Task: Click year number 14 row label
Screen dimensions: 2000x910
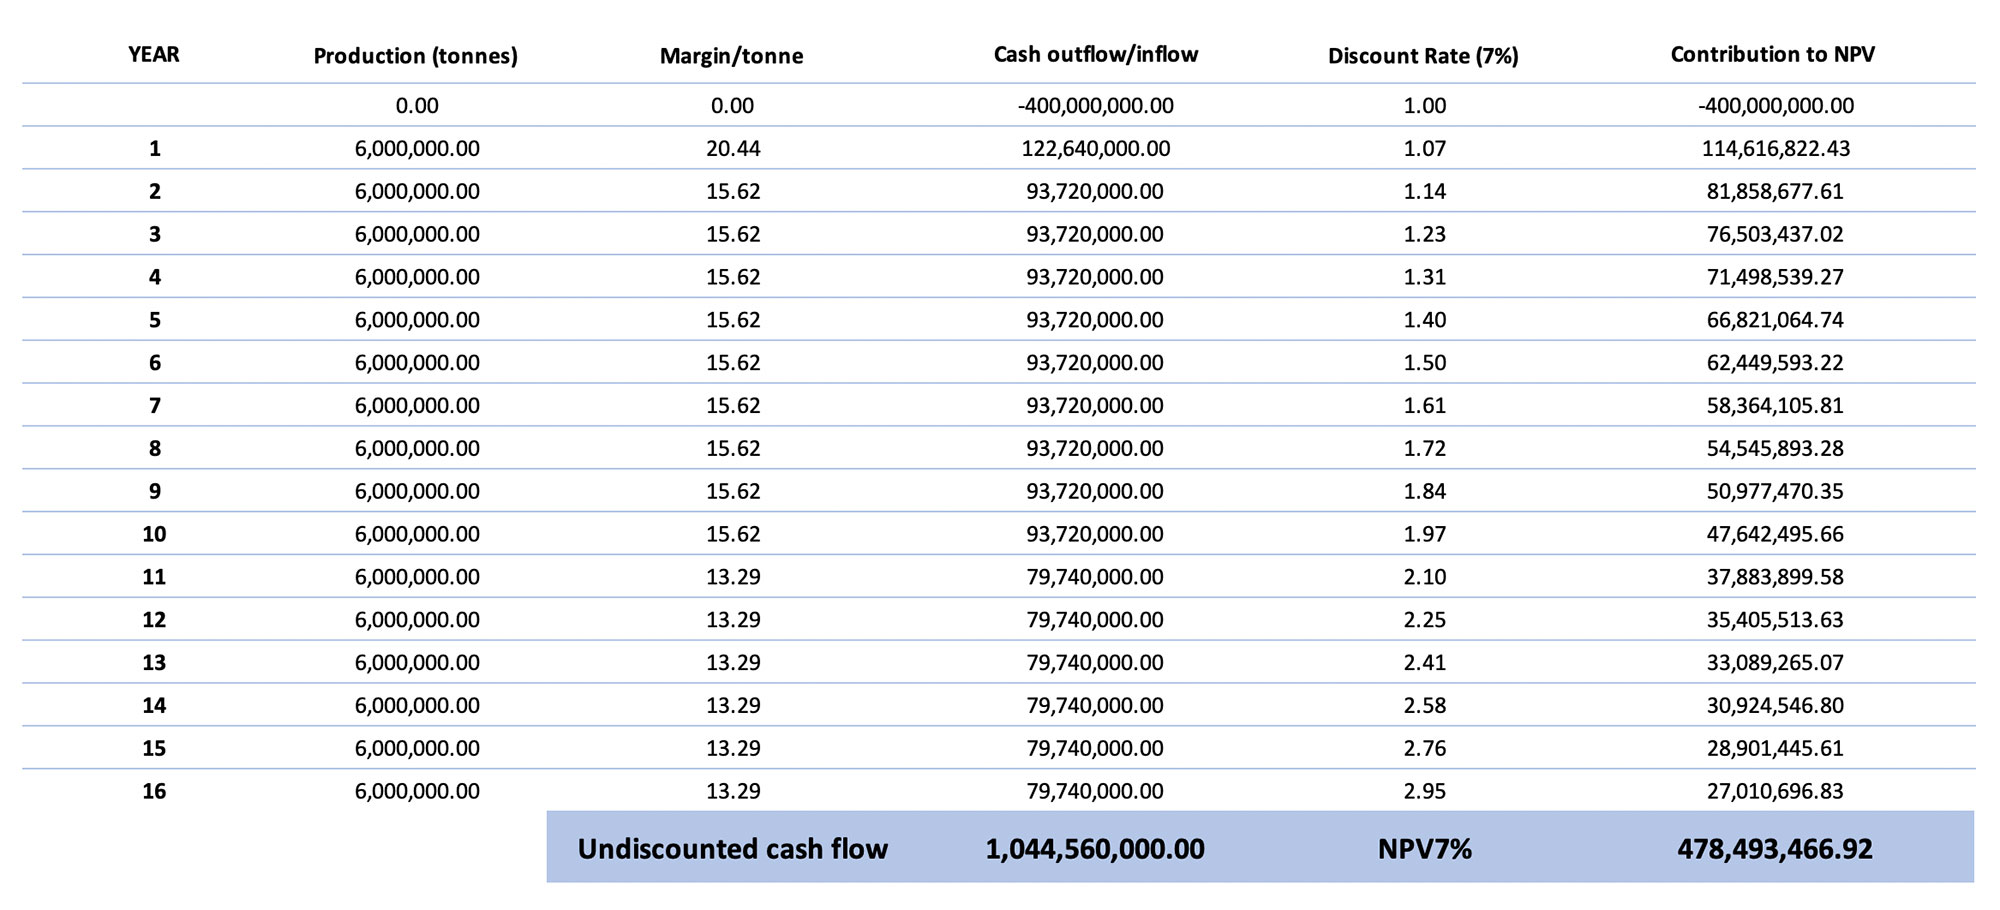Action: [154, 705]
